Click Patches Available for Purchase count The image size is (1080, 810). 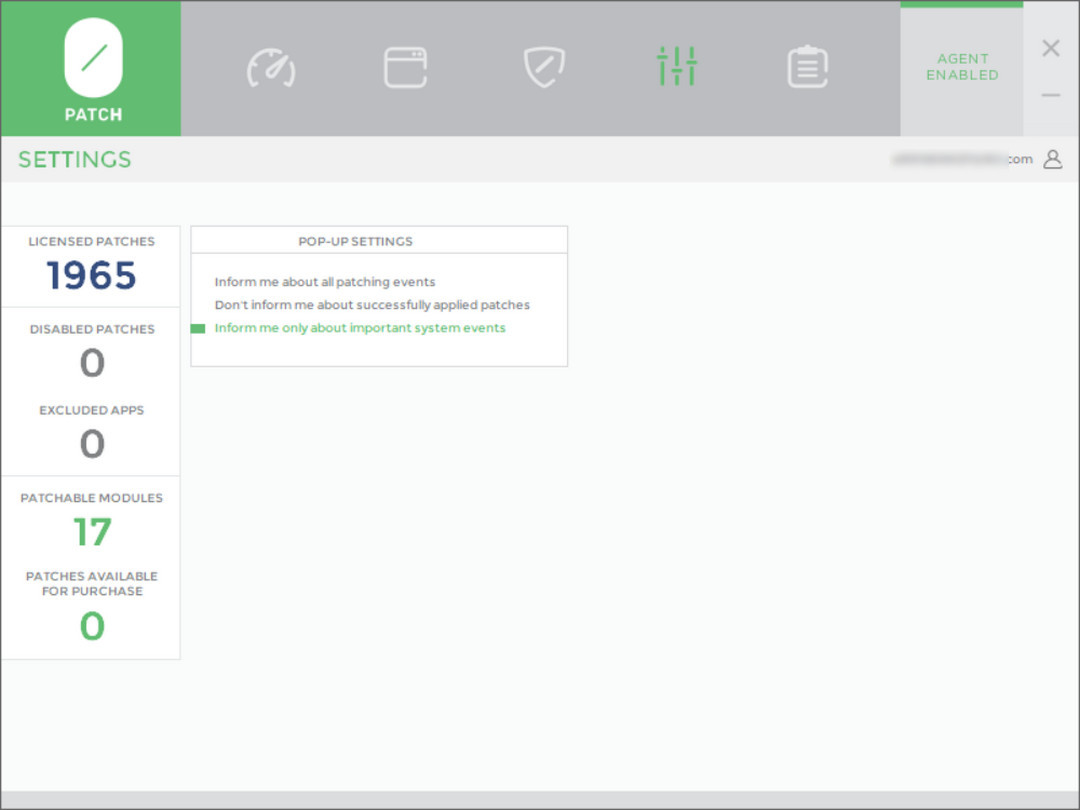pos(92,627)
